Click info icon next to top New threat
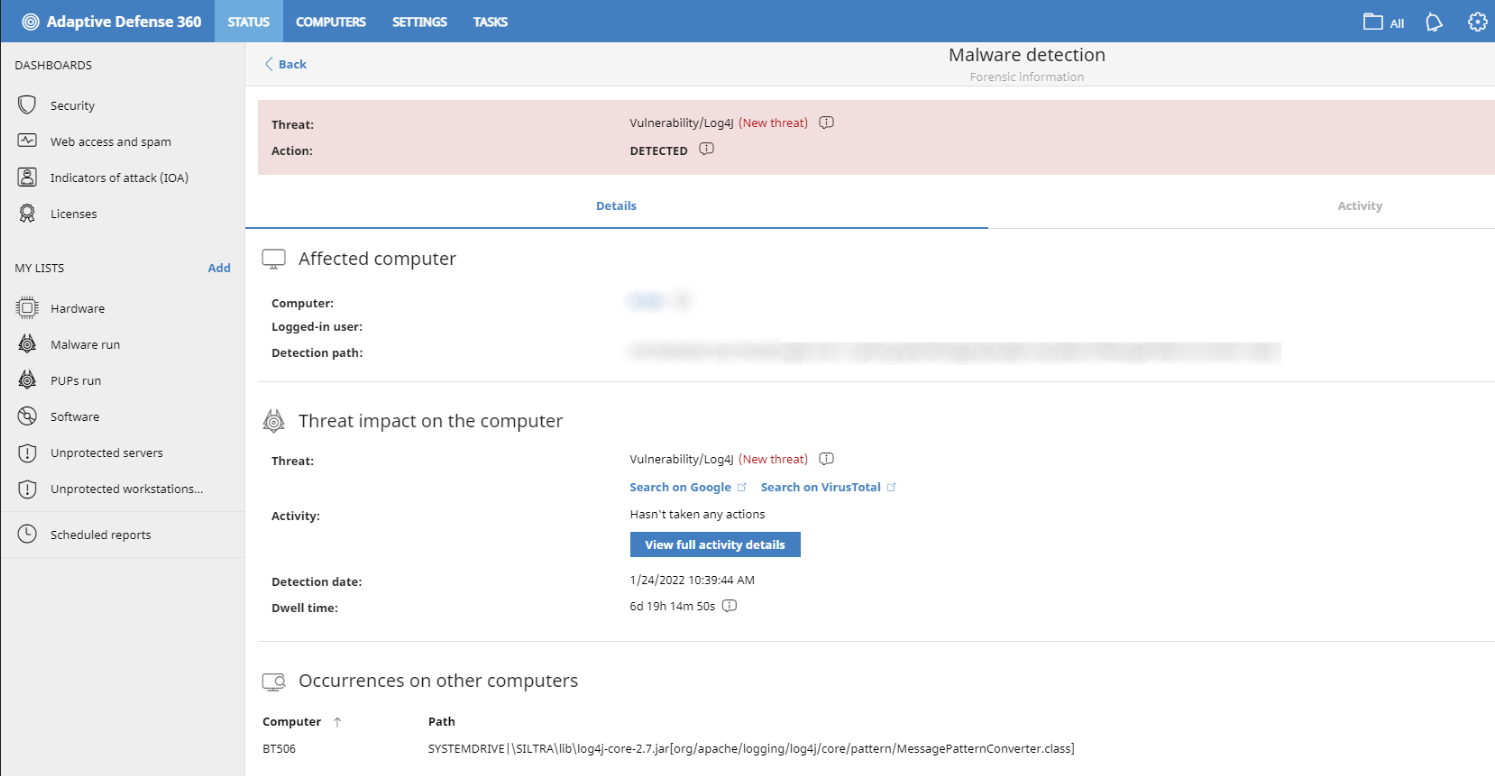This screenshot has height=776, width=1495. [x=826, y=123]
